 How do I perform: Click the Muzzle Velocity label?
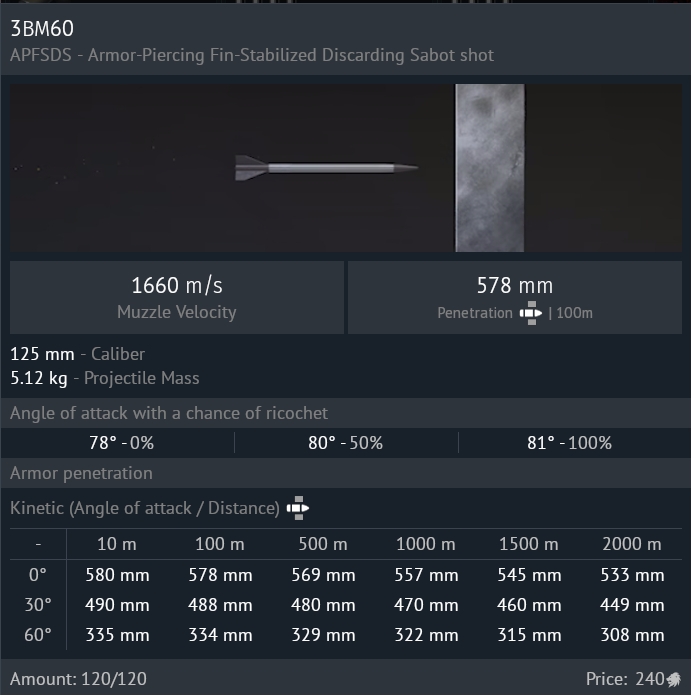coord(177,312)
